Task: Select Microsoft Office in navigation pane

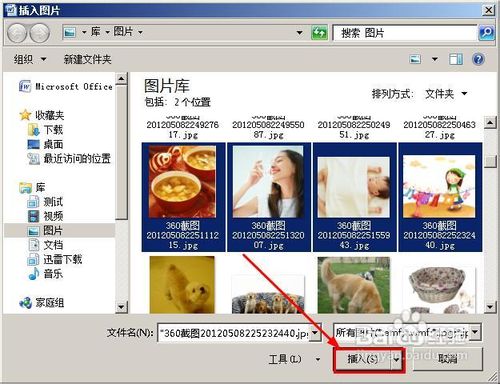Action: 66,87
